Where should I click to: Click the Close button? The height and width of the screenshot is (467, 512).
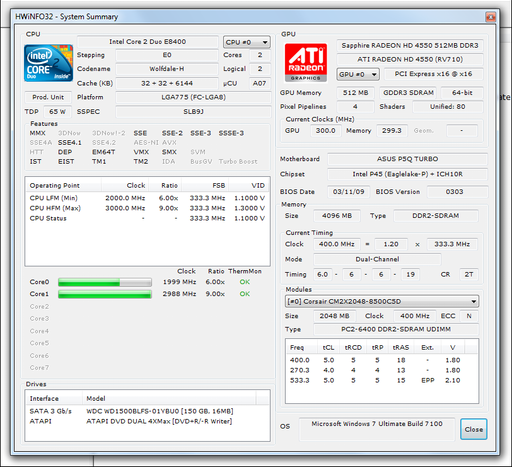pos(474,429)
